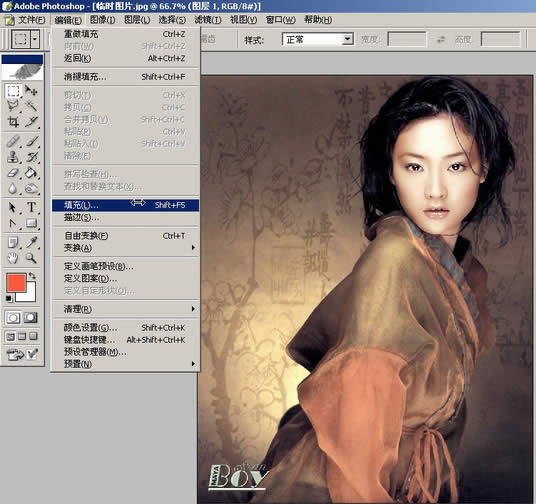
Task: Open the 图像(I) menu
Action: click(102, 20)
